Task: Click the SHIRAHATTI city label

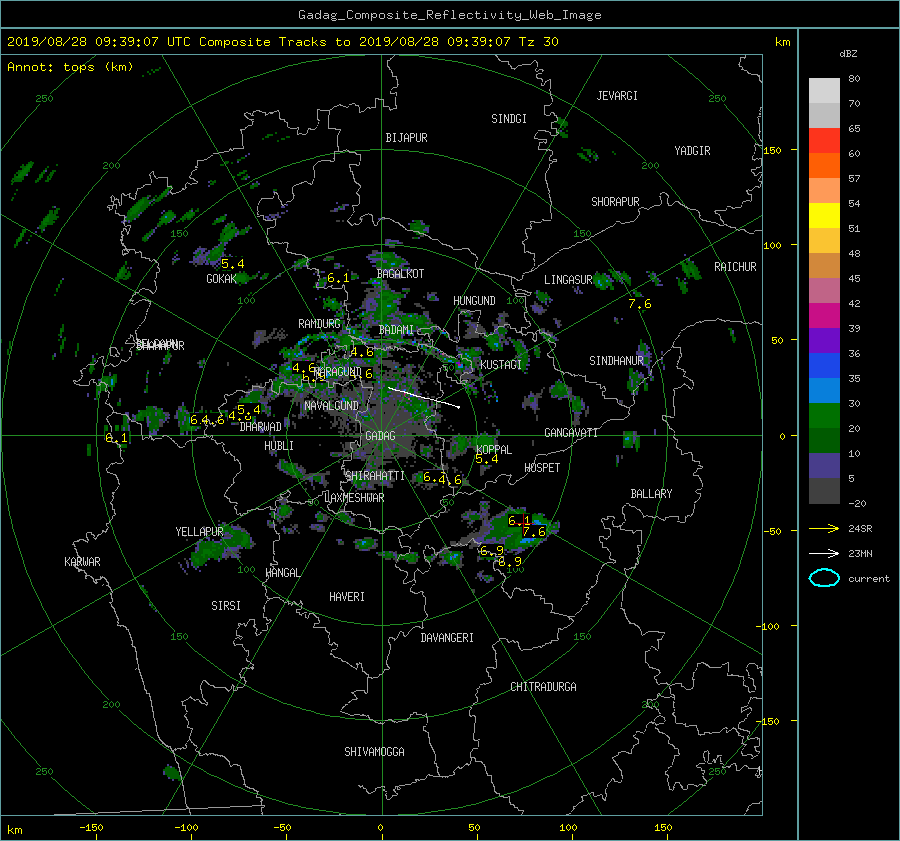Action: pyautogui.click(x=375, y=476)
